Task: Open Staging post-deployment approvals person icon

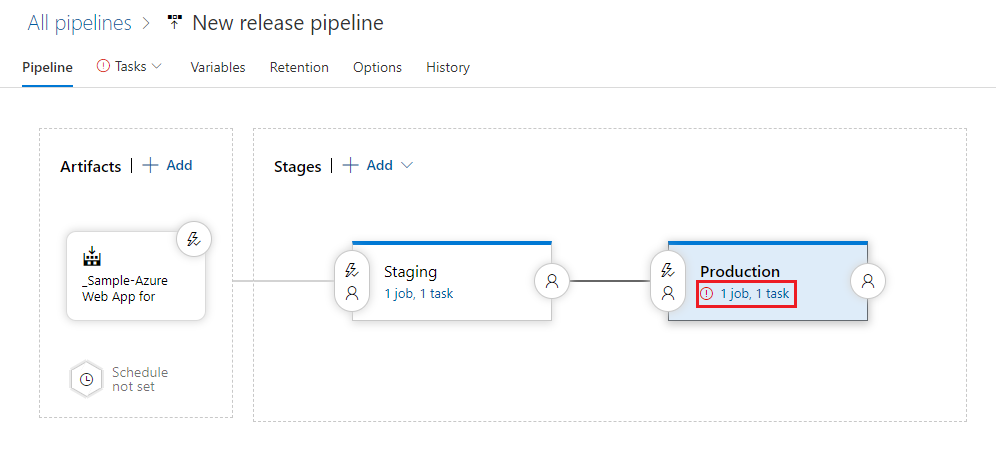Action: coord(551,282)
